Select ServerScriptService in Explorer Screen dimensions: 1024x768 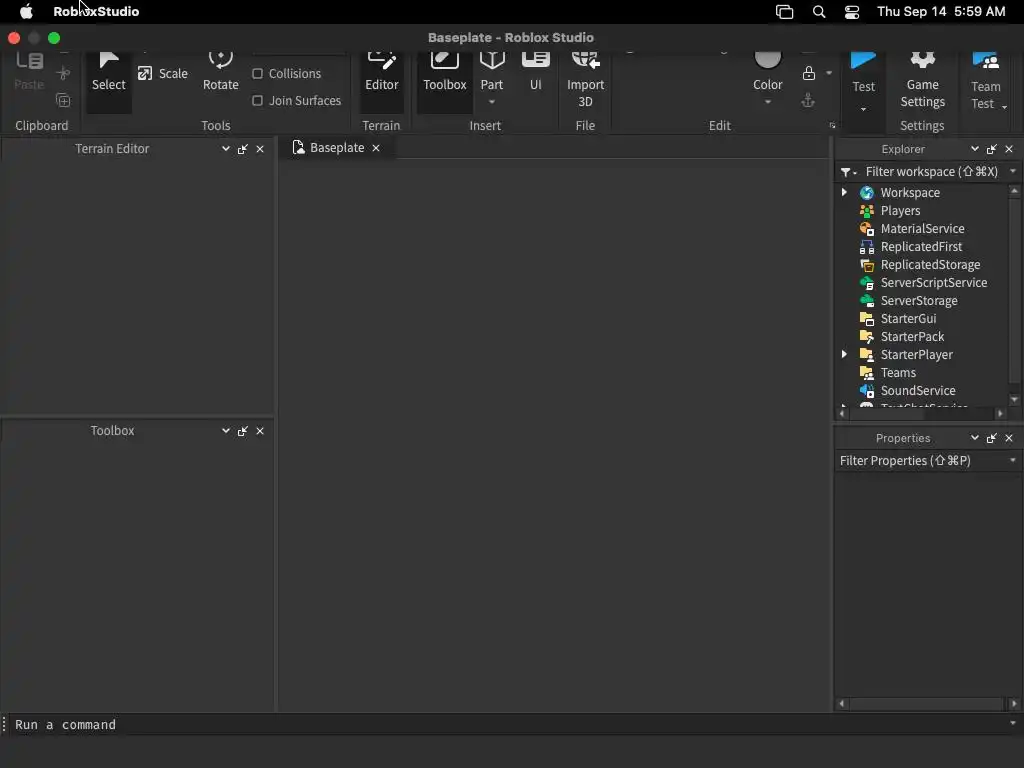point(934,282)
